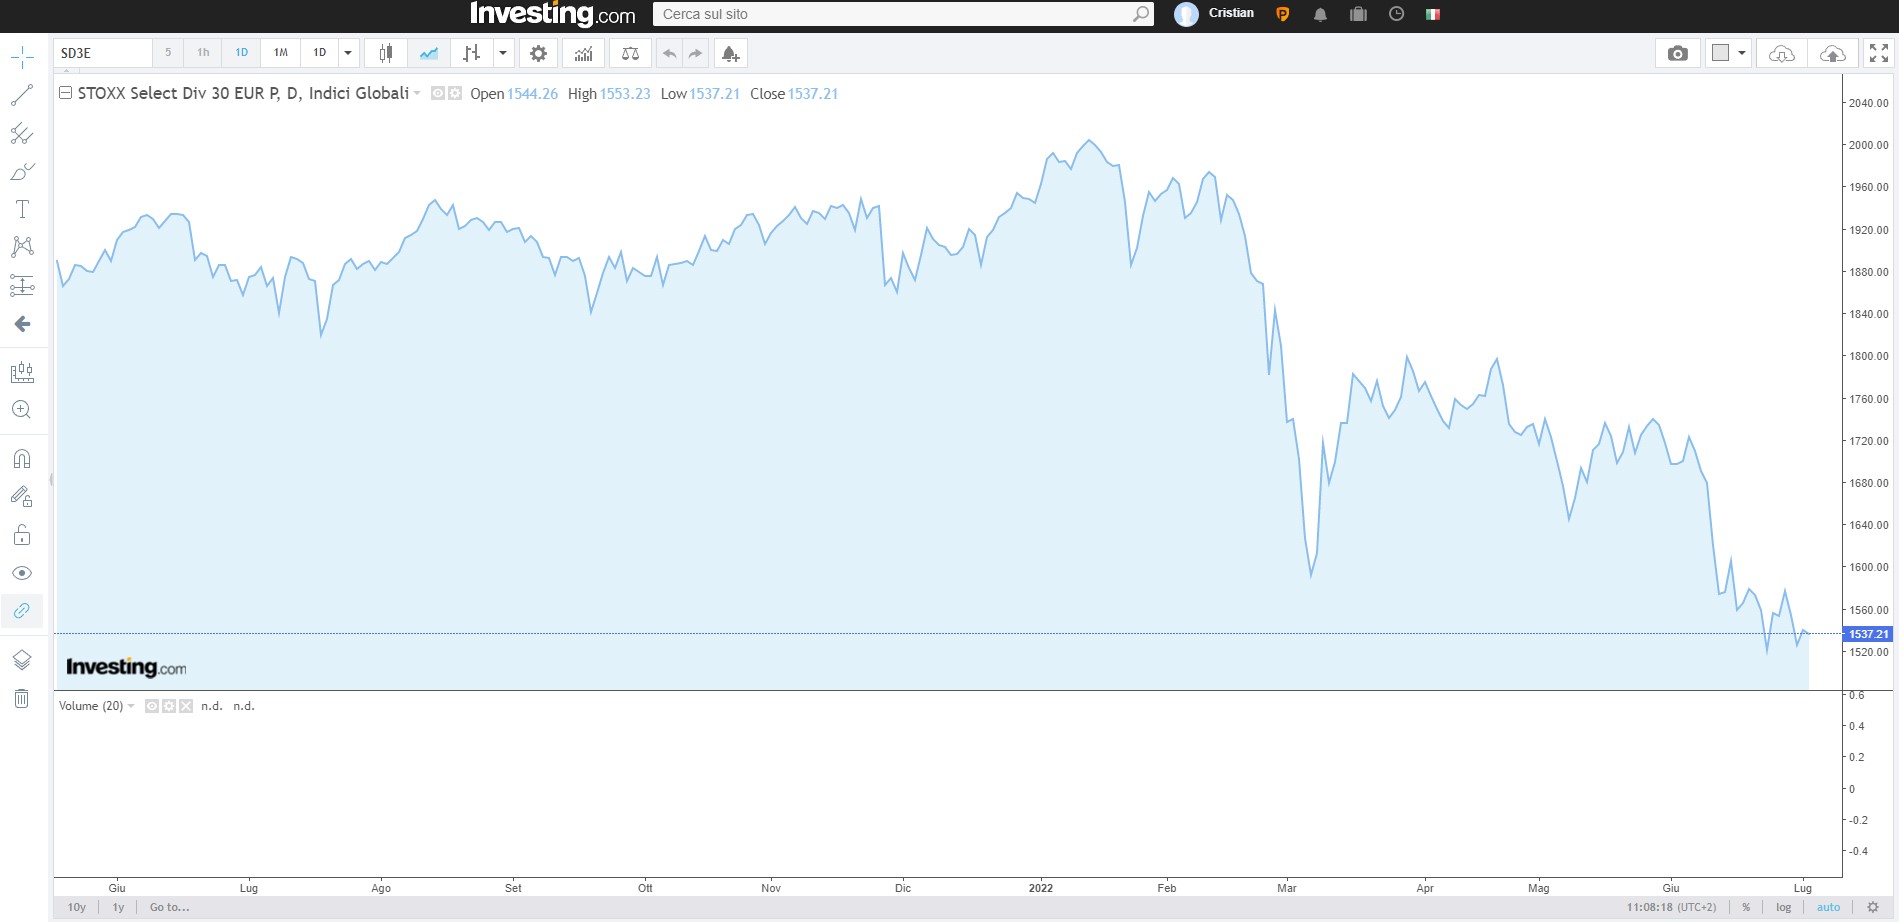Choose the trend line drawing tool
The height and width of the screenshot is (922, 1899).
22,96
